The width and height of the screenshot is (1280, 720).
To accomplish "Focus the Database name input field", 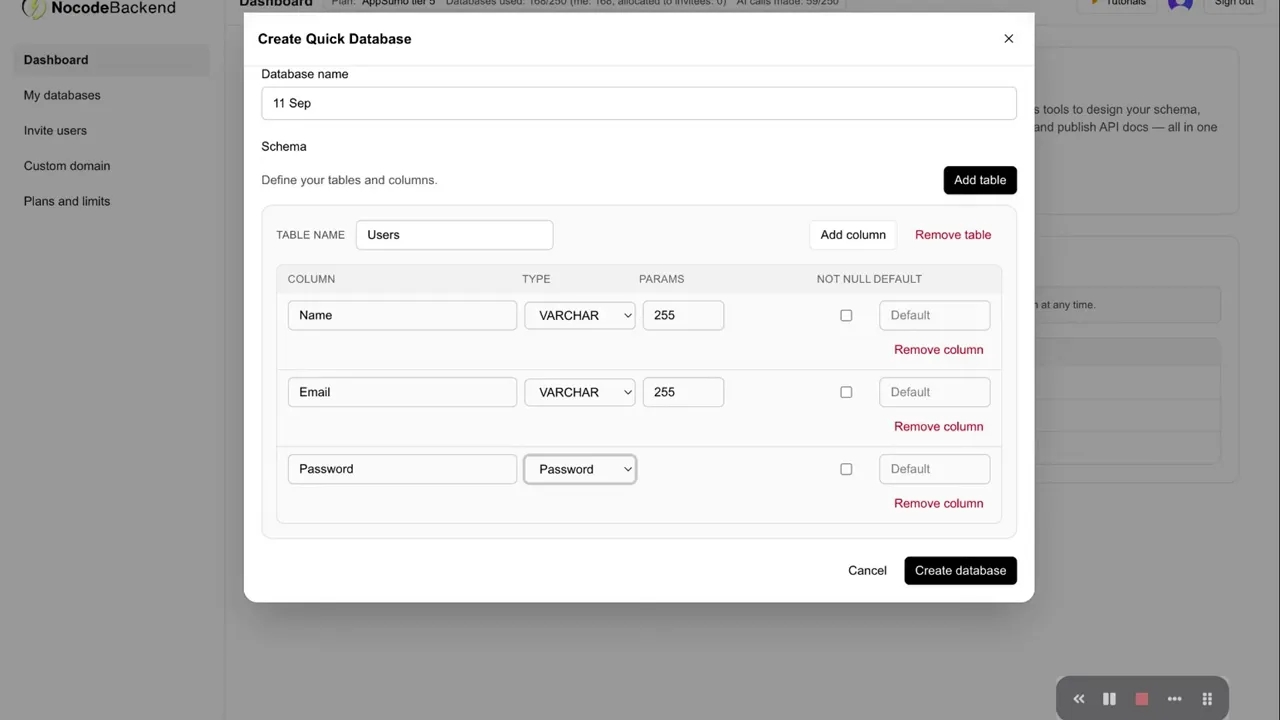I will click(x=638, y=103).
